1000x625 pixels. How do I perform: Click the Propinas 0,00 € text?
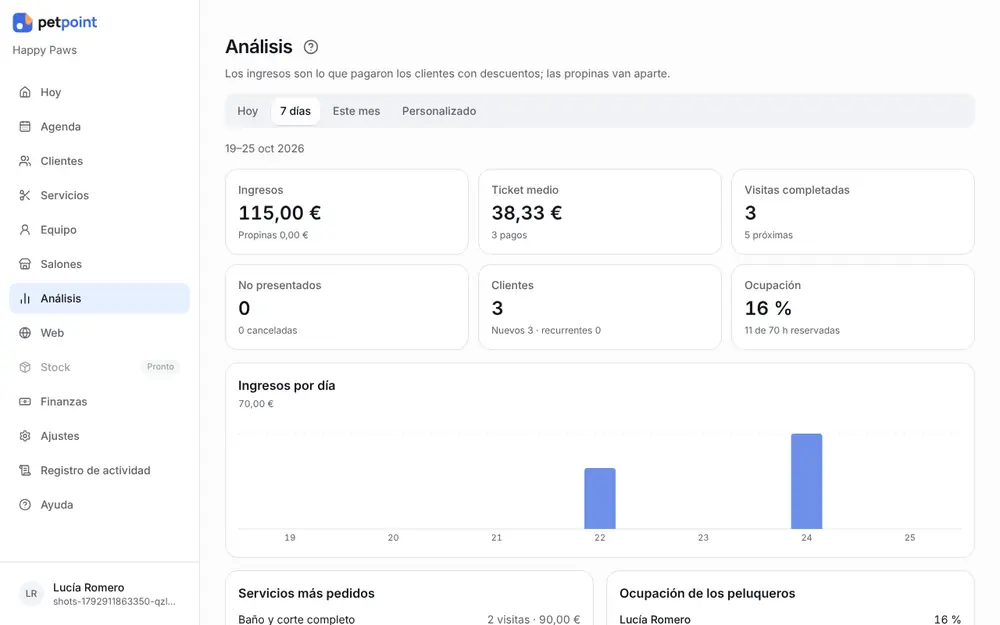pyautogui.click(x=273, y=235)
